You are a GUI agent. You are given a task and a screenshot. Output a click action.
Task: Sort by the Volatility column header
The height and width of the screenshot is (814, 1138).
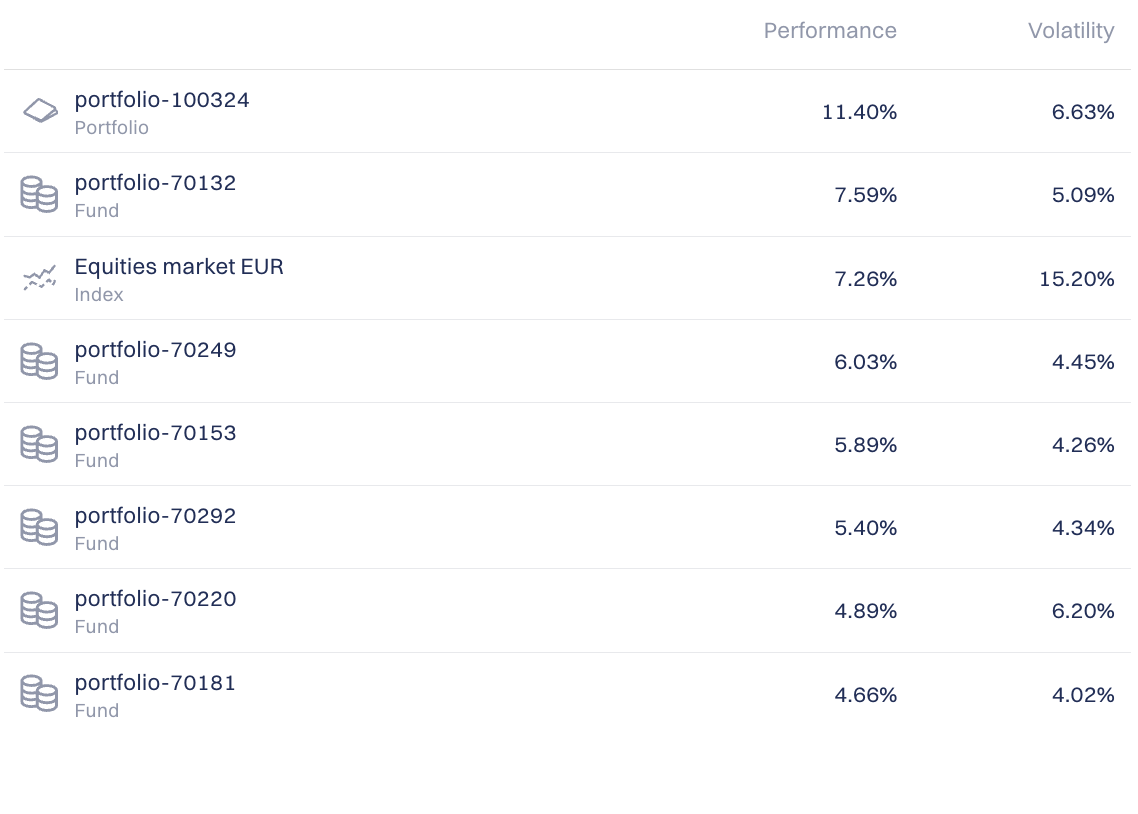tap(1070, 31)
